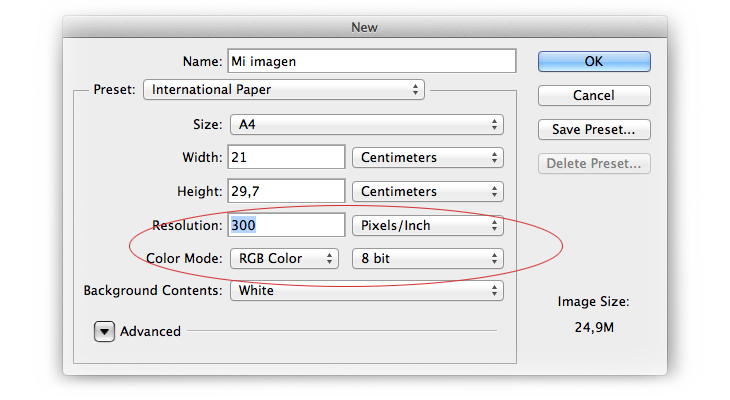This screenshot has width=730, height=400.
Task: Open the Size dropdown set to A4
Action: coord(367,125)
